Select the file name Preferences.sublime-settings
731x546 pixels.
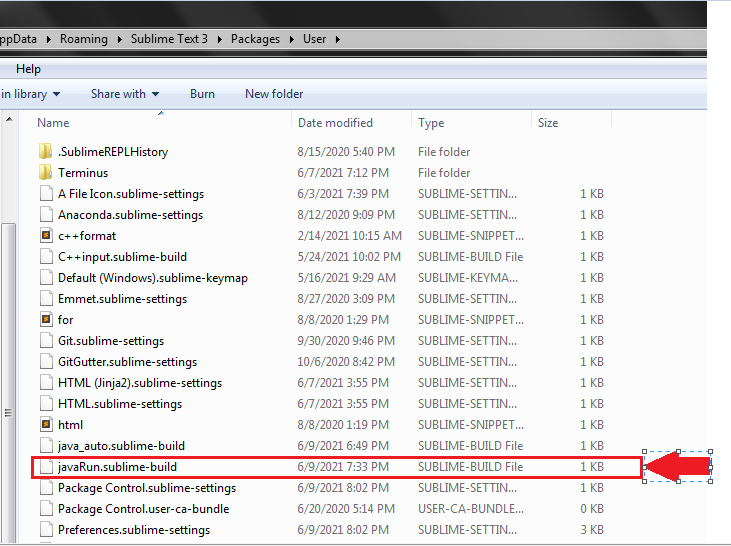[x=134, y=530]
